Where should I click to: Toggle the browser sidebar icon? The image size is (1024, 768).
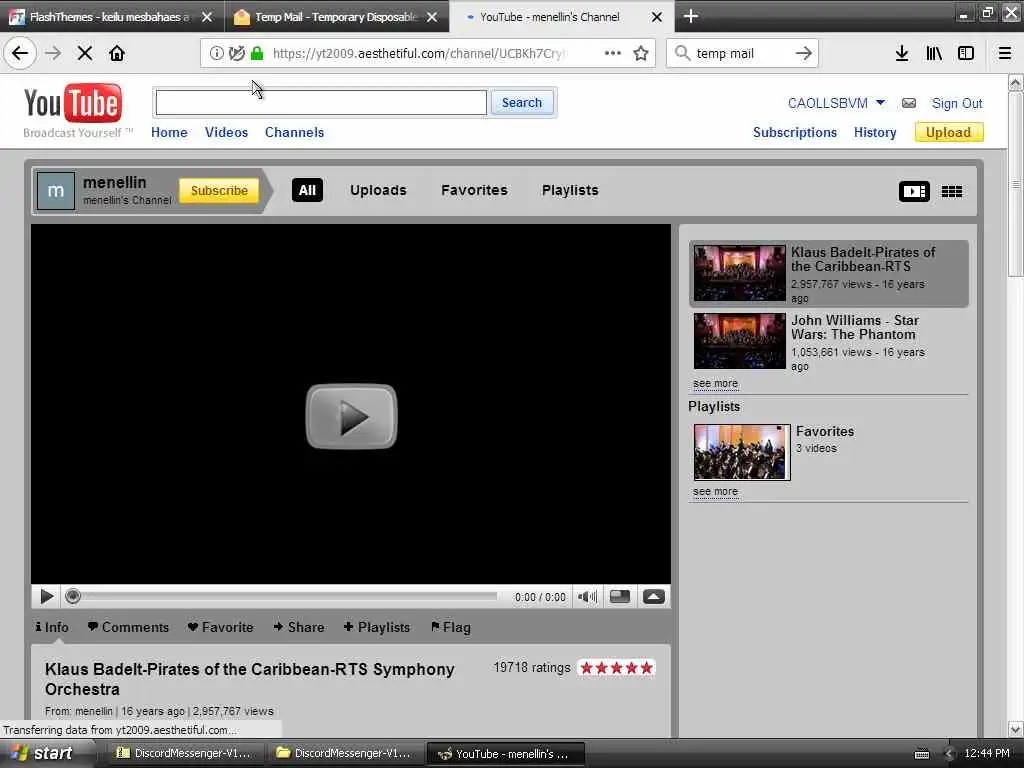pos(966,53)
